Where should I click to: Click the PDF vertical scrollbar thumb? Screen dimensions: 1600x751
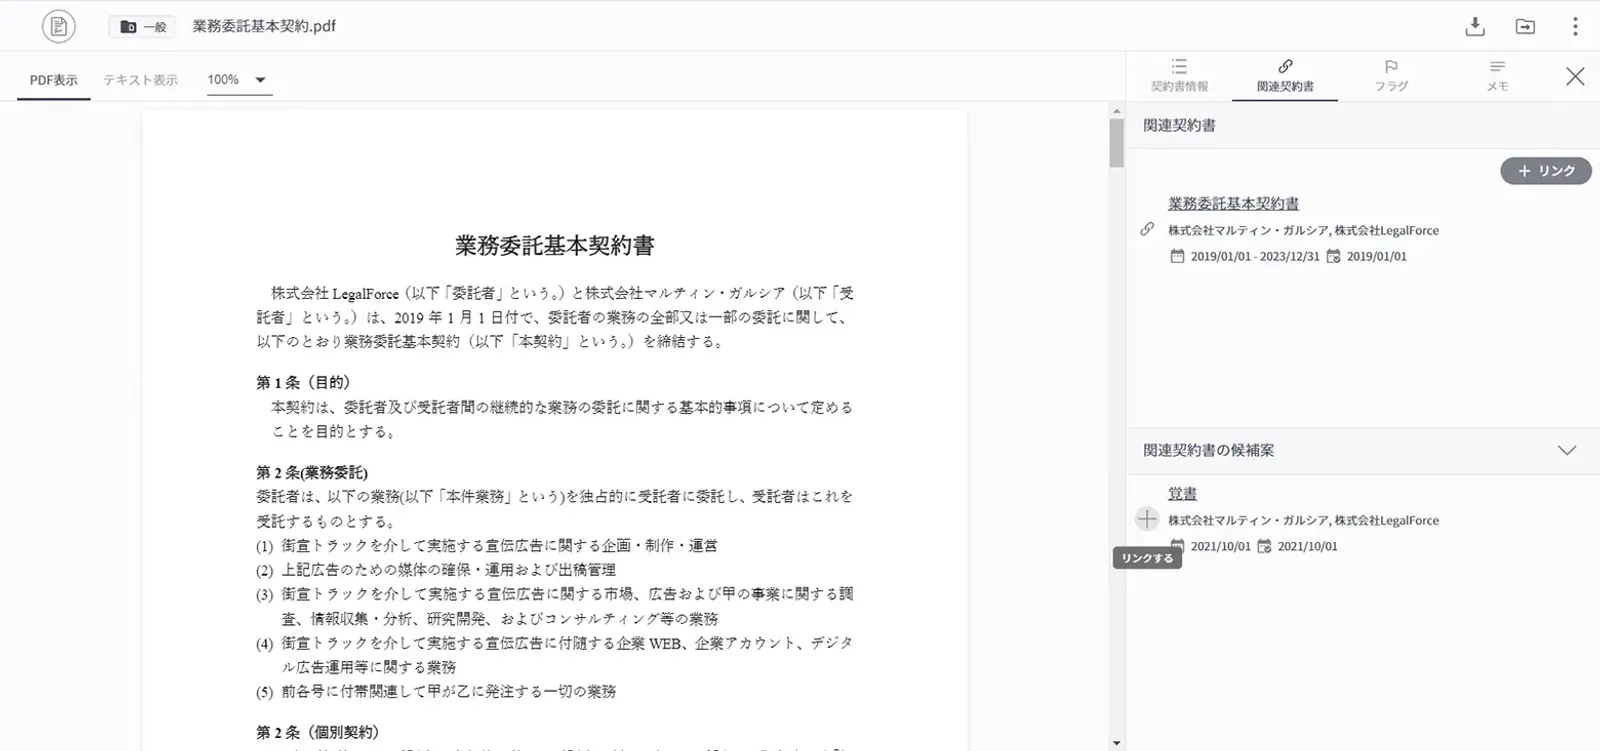coord(1117,143)
